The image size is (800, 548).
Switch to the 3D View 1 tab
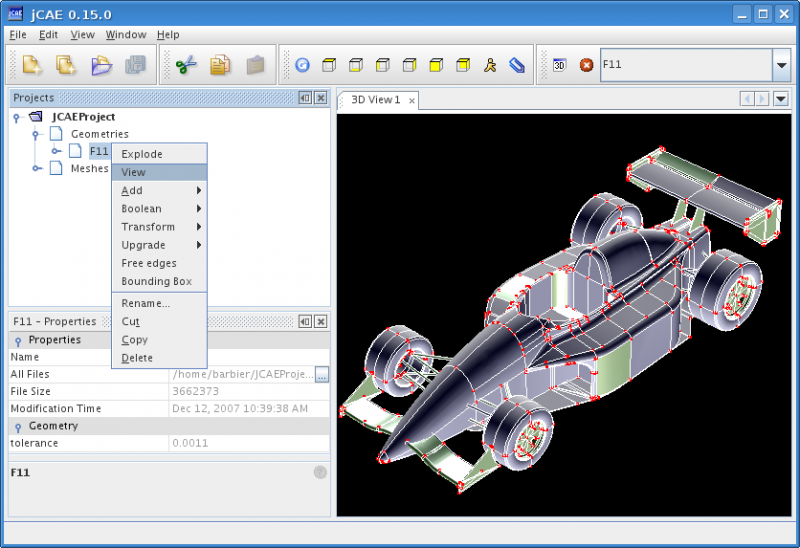pos(375,100)
